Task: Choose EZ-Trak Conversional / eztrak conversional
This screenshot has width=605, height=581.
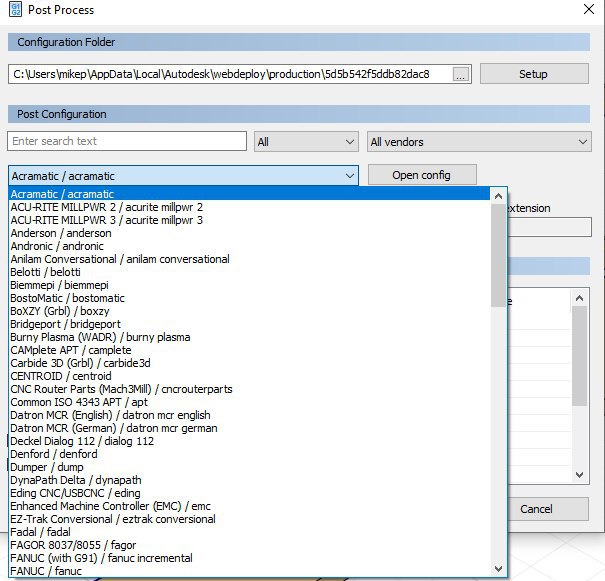Action: (249, 519)
